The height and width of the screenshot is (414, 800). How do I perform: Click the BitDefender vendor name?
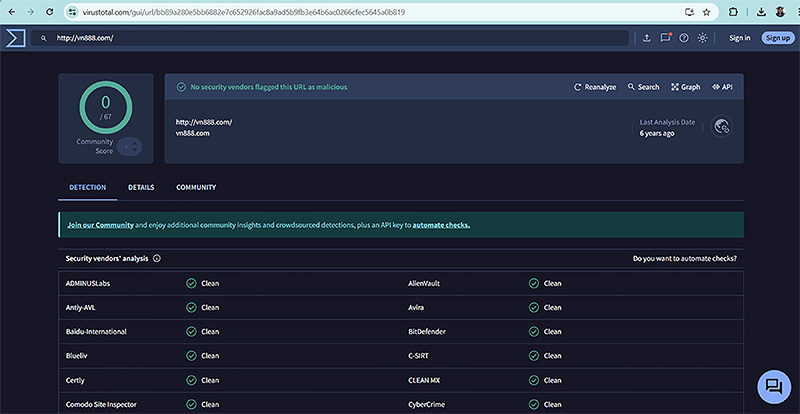tap(427, 332)
